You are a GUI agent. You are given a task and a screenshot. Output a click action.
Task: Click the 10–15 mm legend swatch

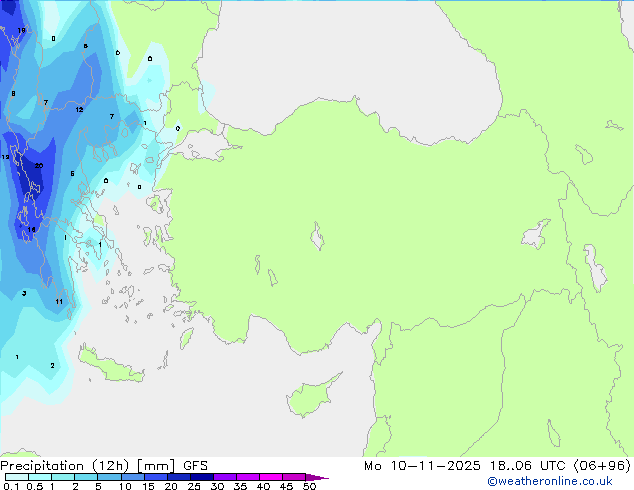[132, 477]
